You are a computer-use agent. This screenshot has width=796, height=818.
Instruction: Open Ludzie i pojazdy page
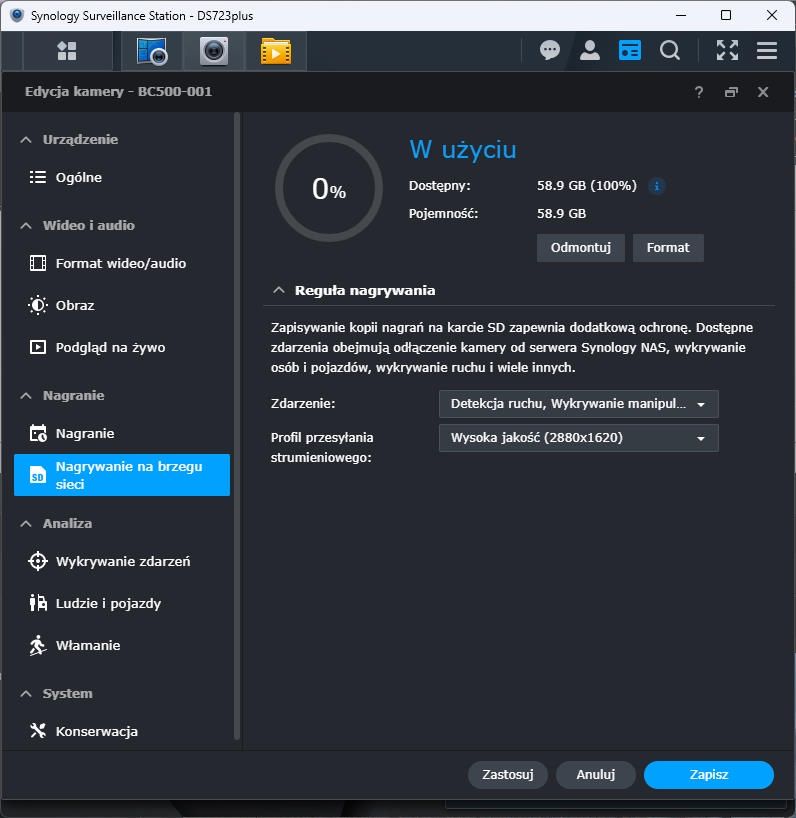(x=122, y=603)
